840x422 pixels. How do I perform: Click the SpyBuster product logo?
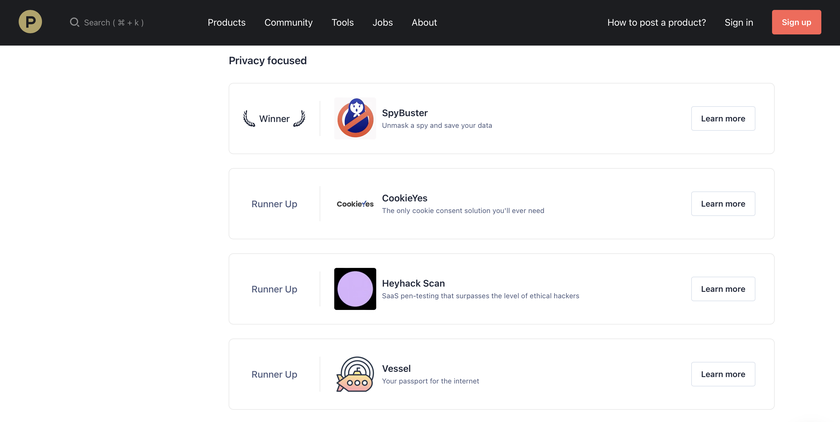click(x=355, y=118)
